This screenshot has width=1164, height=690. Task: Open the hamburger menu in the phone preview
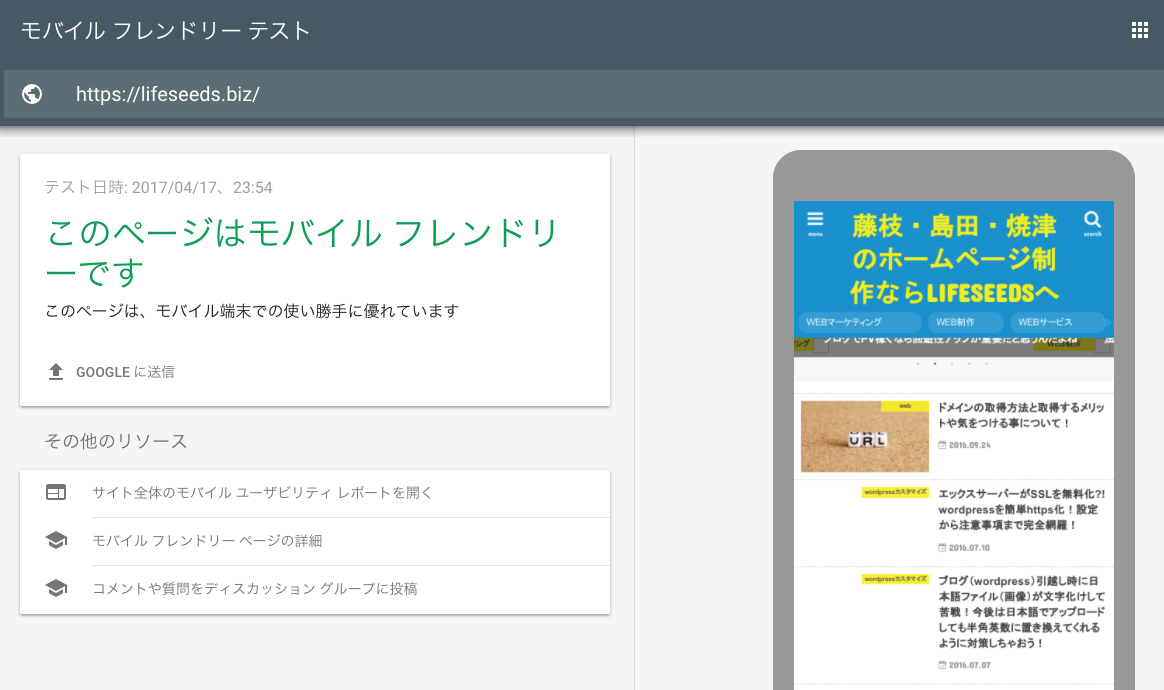click(815, 222)
